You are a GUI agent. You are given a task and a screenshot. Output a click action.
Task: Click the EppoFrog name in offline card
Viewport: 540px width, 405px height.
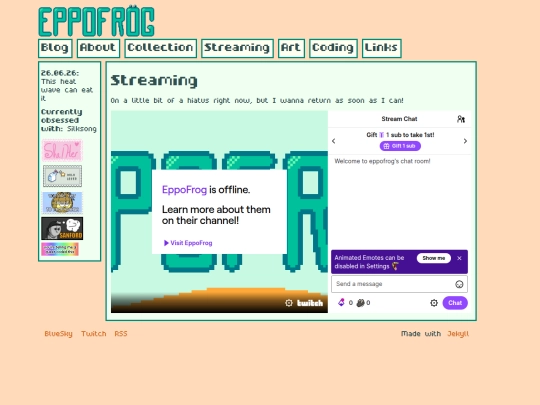pyautogui.click(x=184, y=189)
